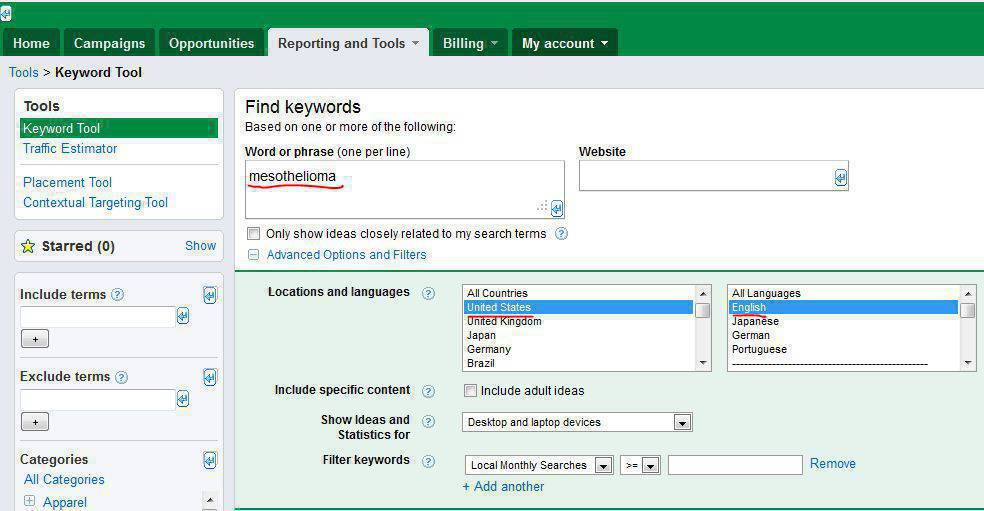984x511 pixels.
Task: Enable Only show ideas closely related checkbox
Action: pyautogui.click(x=254, y=234)
